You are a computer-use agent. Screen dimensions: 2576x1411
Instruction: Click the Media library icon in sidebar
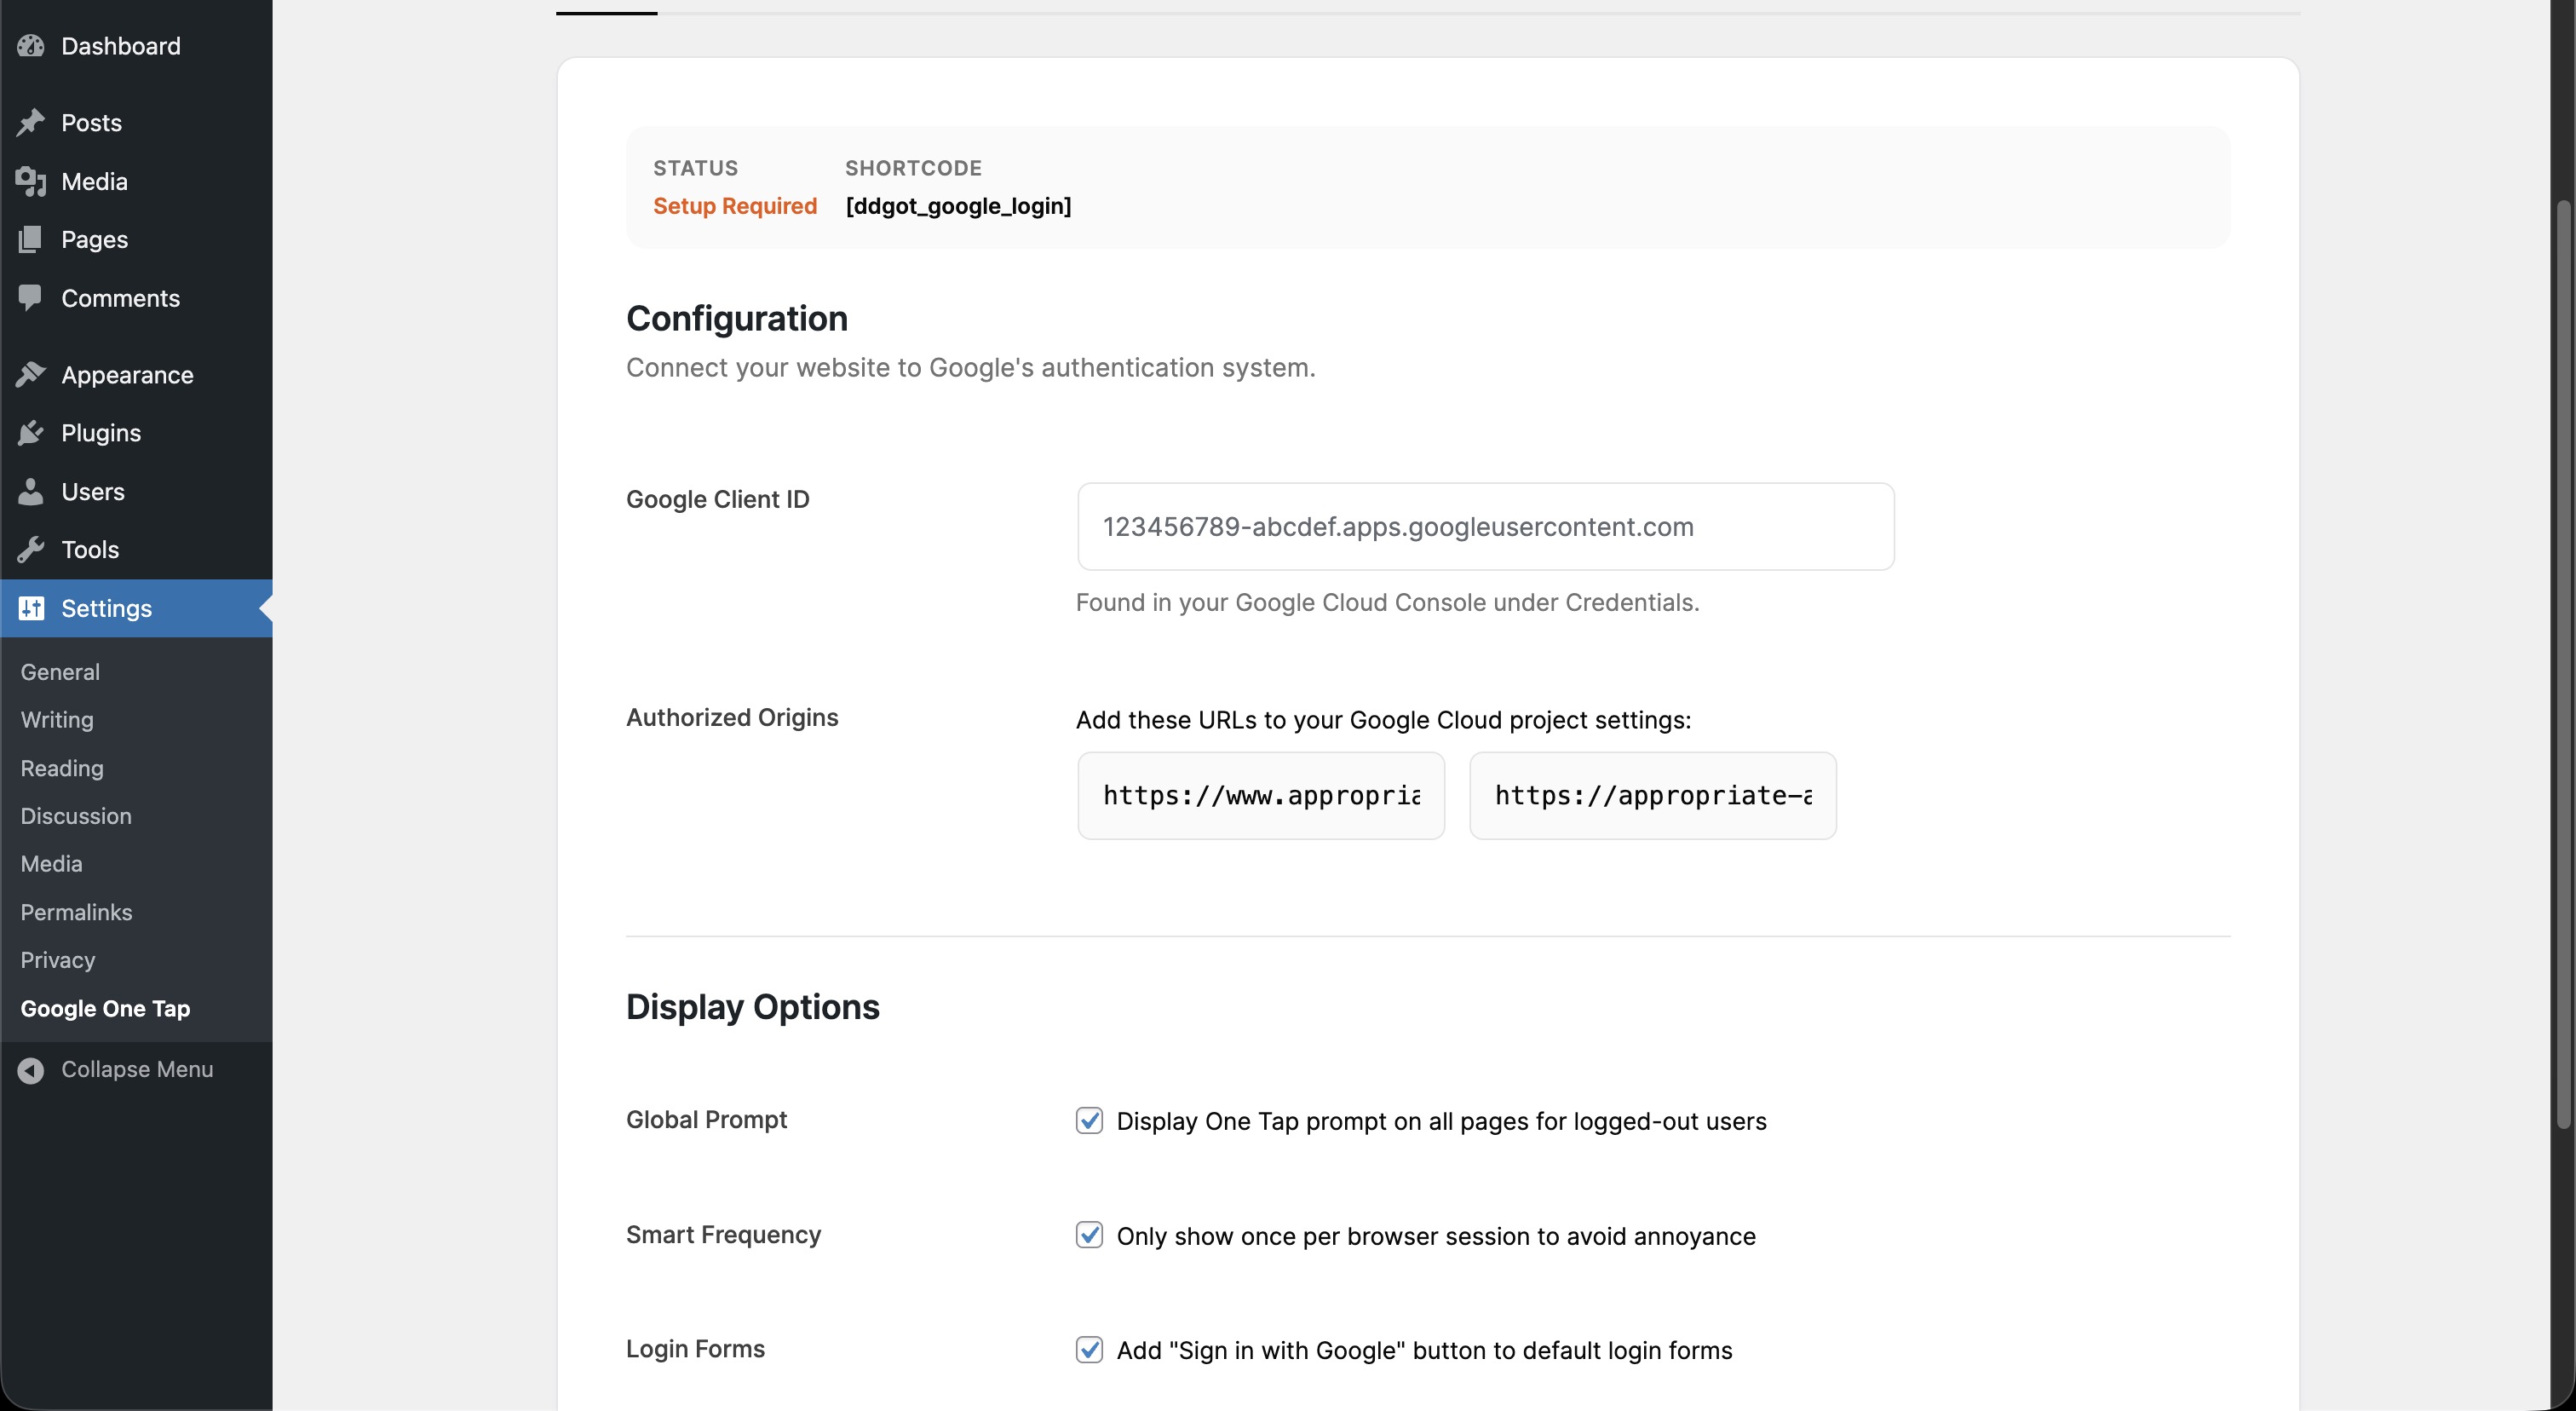(31, 181)
